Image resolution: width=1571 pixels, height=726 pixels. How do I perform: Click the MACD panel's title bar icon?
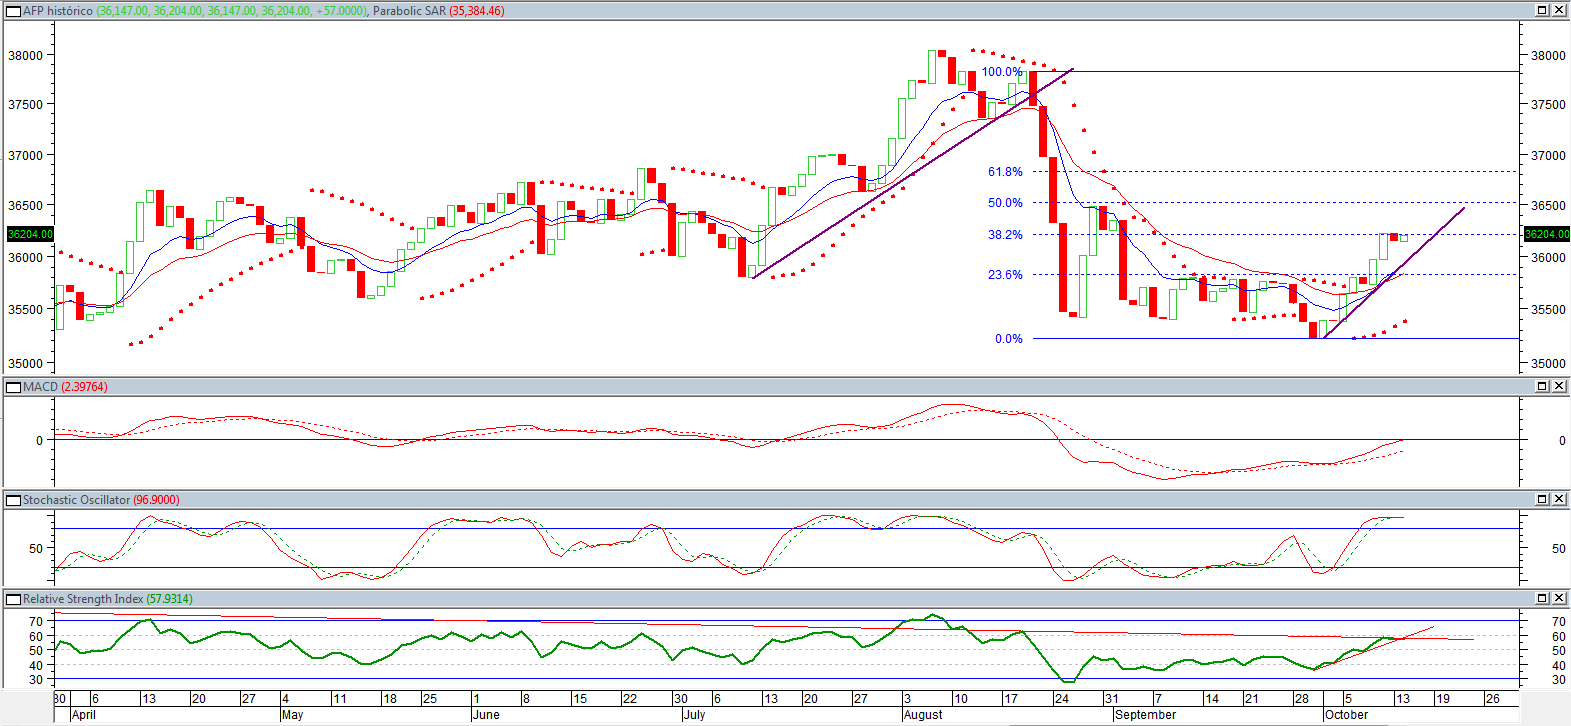pos(14,387)
